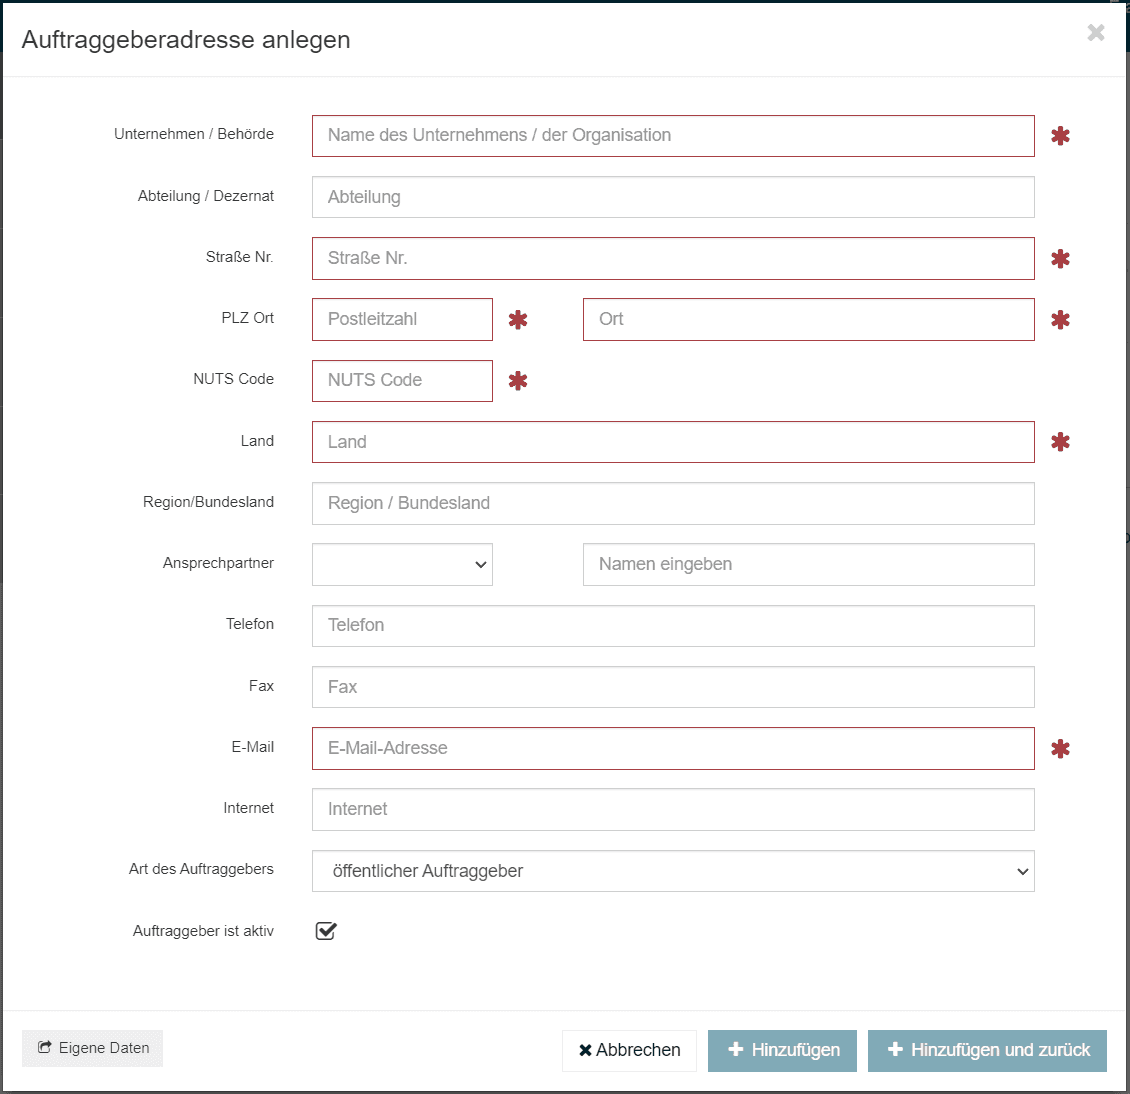Uncheck the Auftraggeber ist aktiv checkbox
The image size is (1130, 1094).
pos(325,931)
